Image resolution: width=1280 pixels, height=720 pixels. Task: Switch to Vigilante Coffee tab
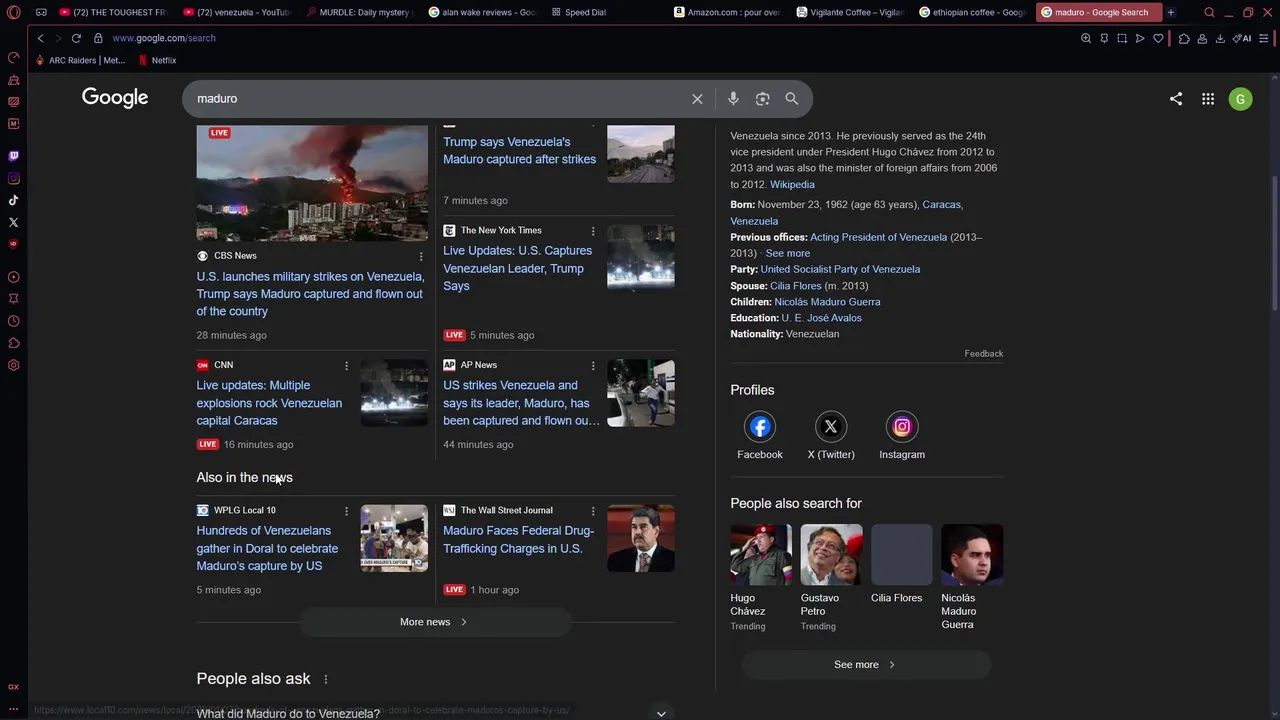[x=851, y=12]
